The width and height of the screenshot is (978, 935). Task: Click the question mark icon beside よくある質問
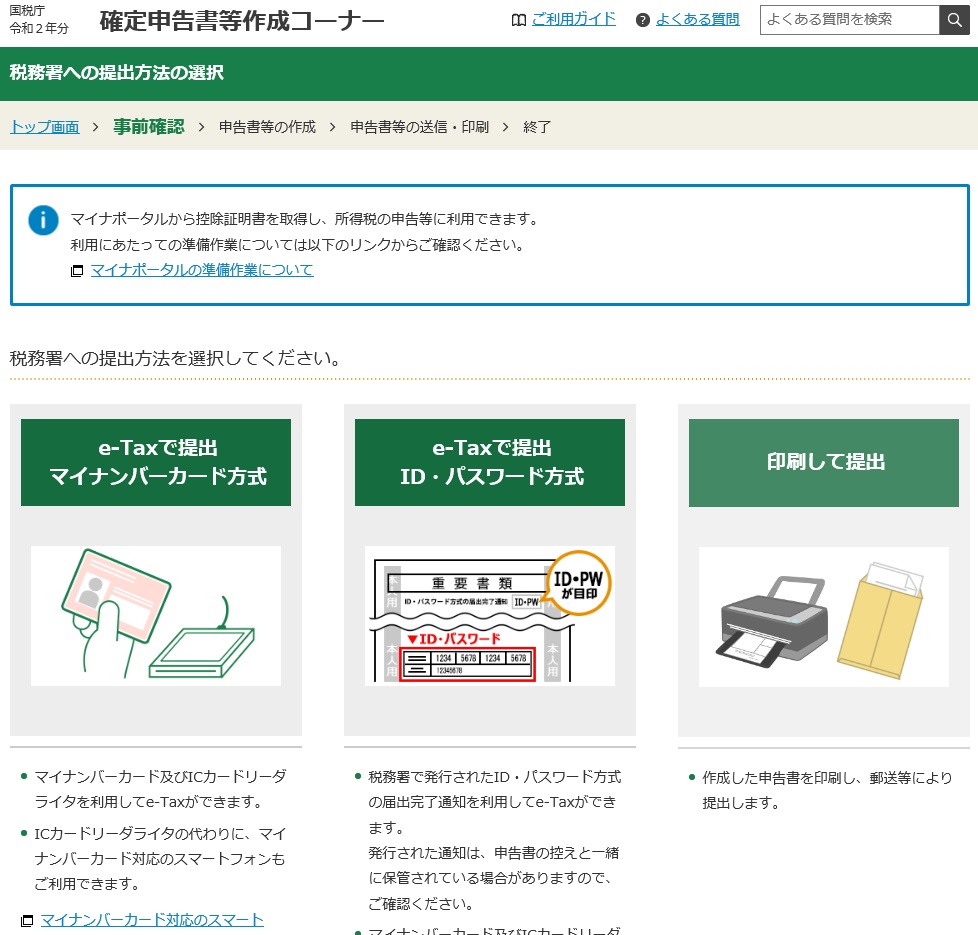(x=642, y=21)
